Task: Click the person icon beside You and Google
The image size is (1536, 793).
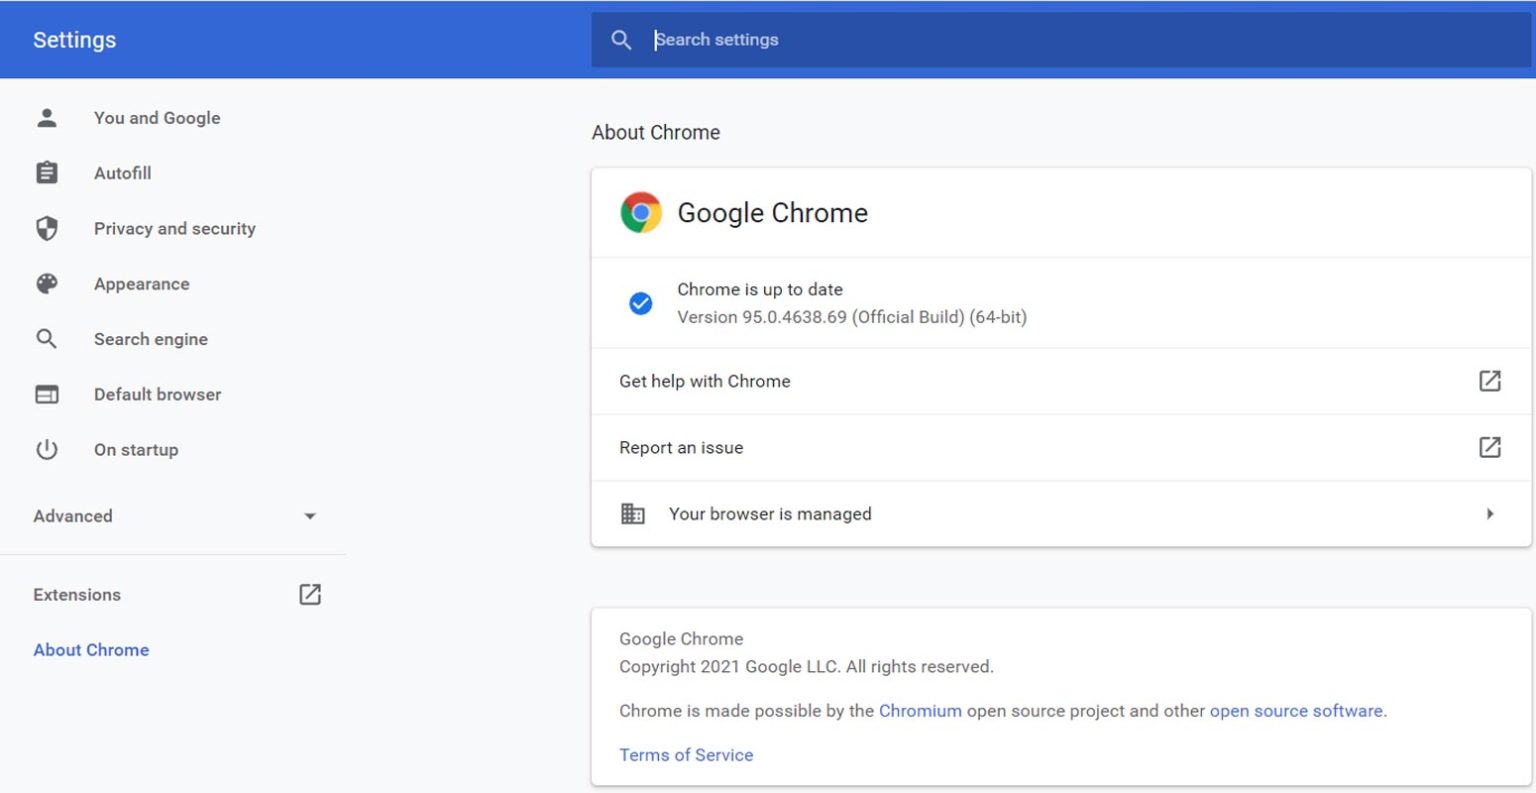Action: (x=47, y=118)
